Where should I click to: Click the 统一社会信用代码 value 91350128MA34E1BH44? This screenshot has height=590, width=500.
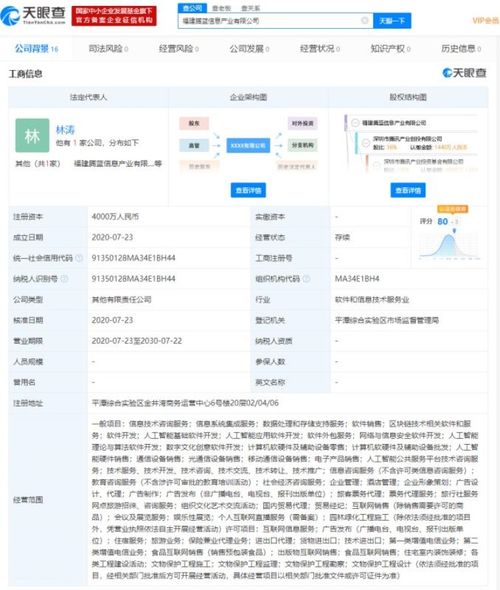pos(133,258)
